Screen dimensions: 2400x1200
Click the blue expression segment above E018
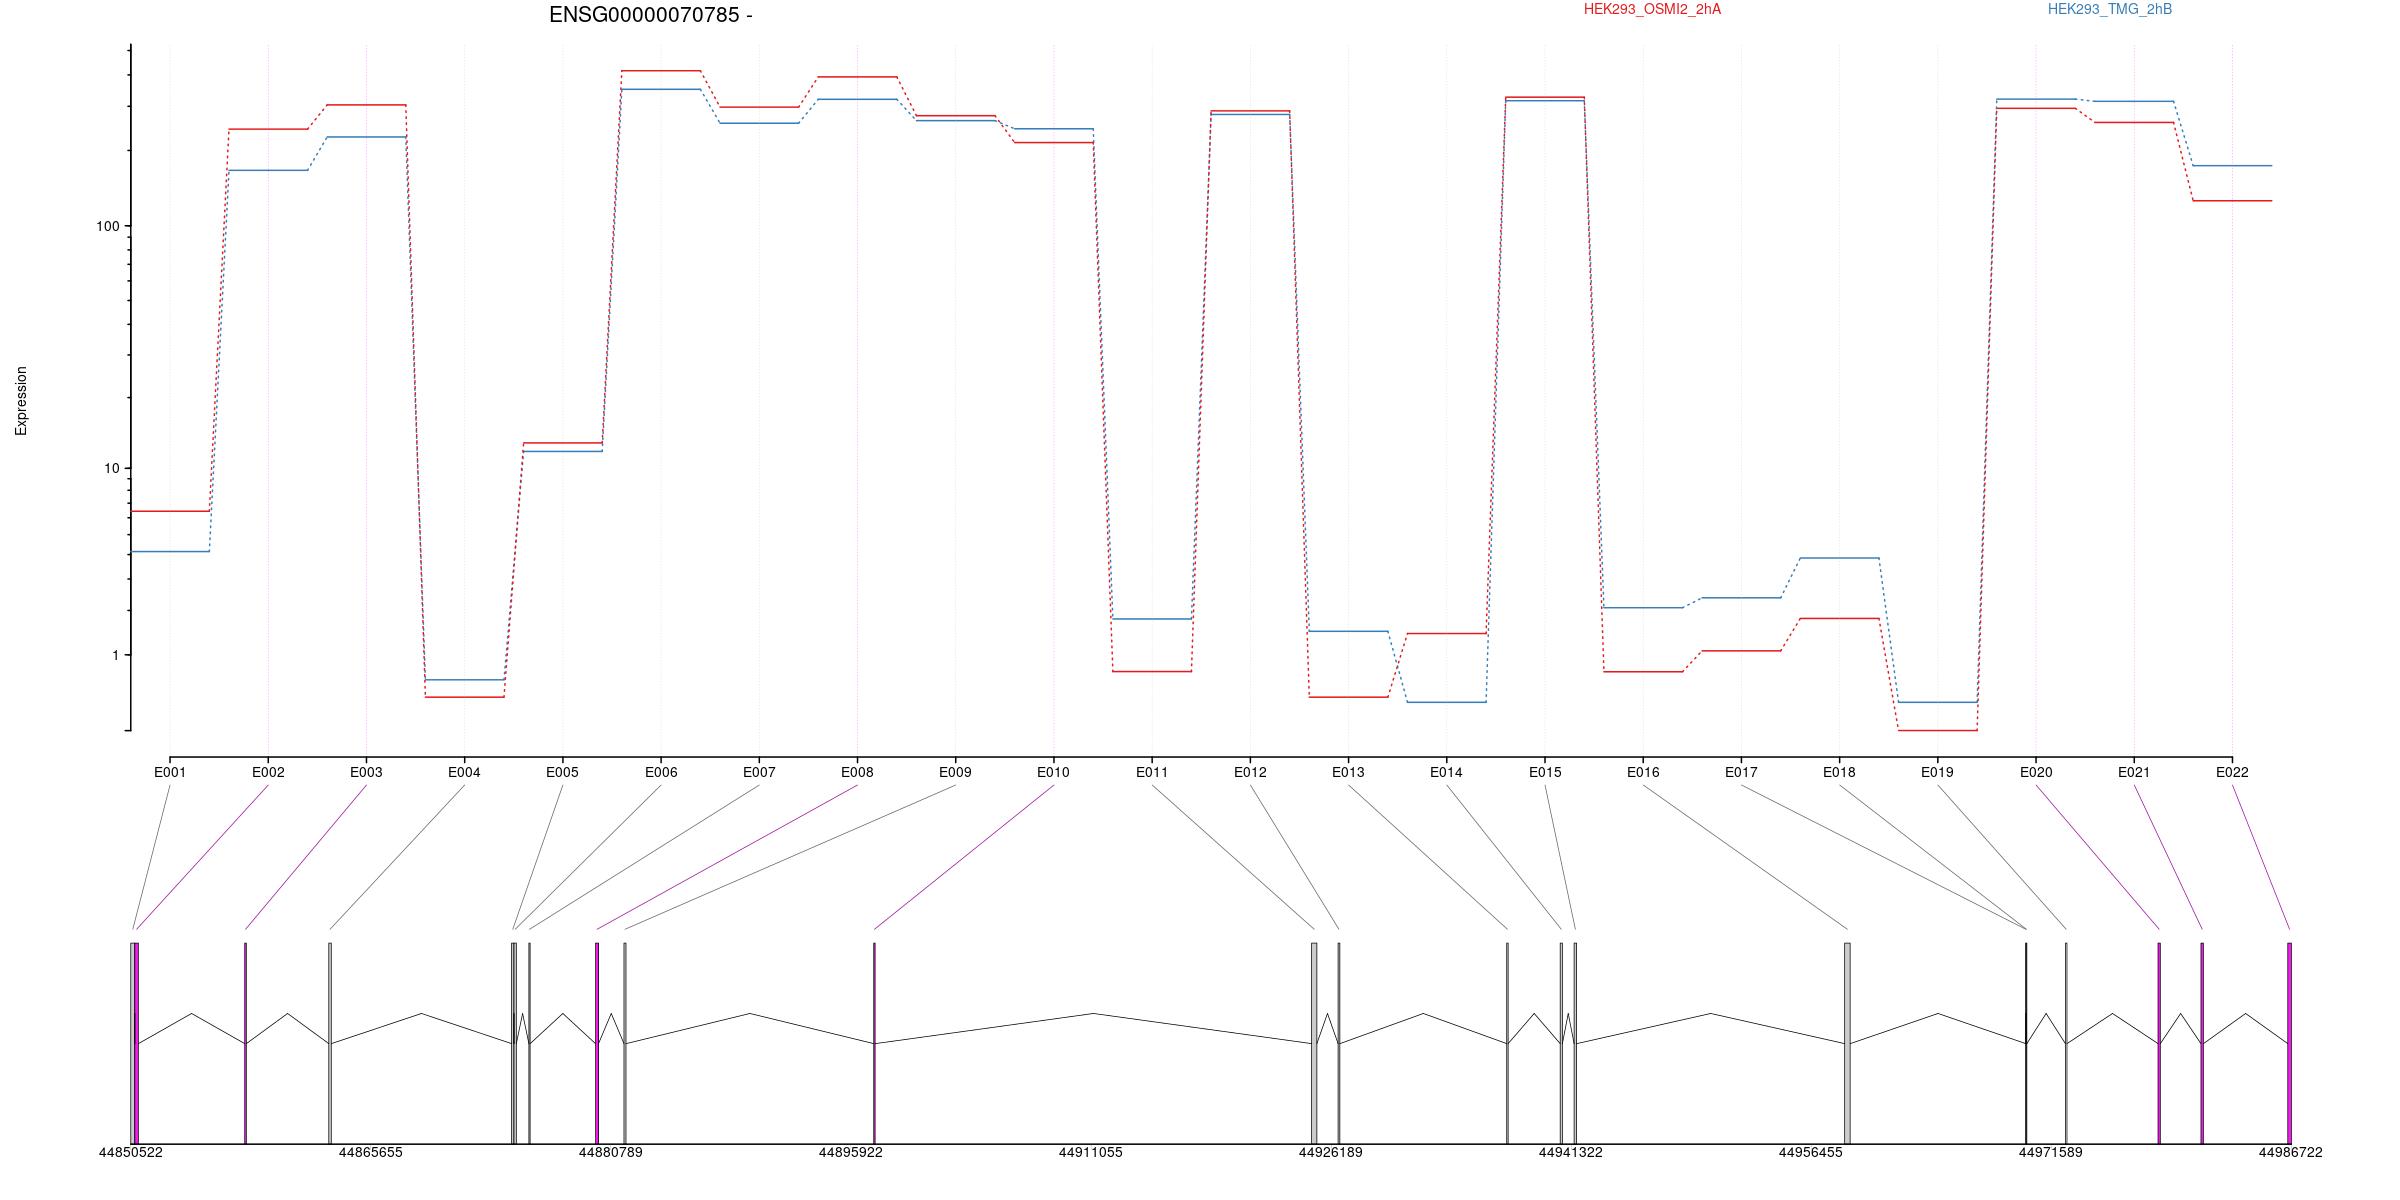(x=1839, y=558)
